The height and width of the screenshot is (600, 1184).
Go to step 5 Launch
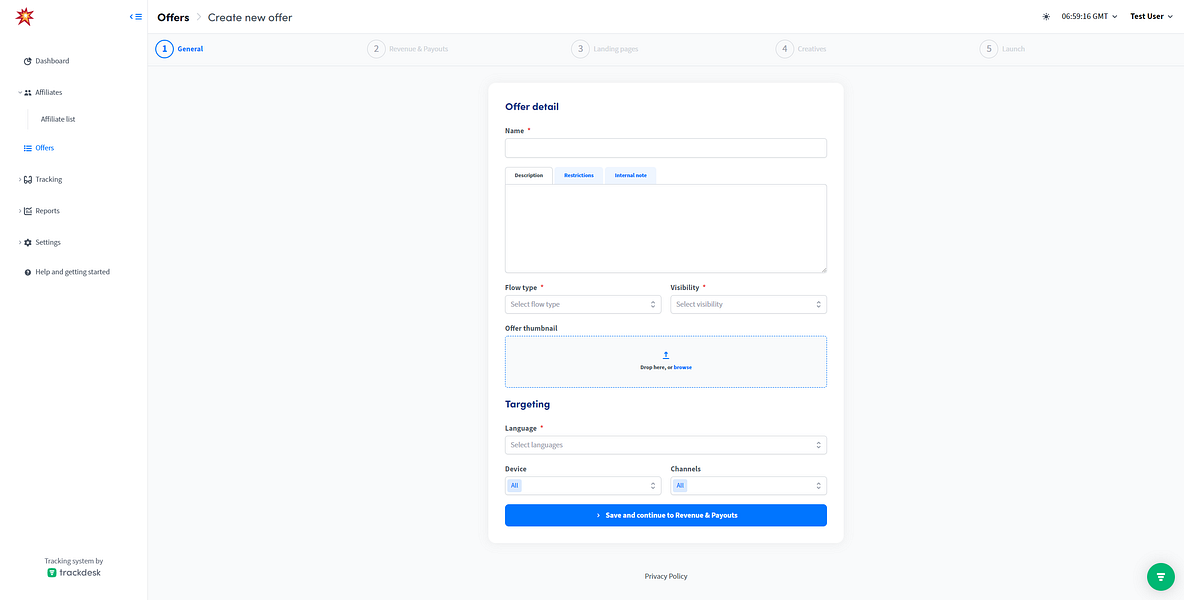coord(1003,49)
